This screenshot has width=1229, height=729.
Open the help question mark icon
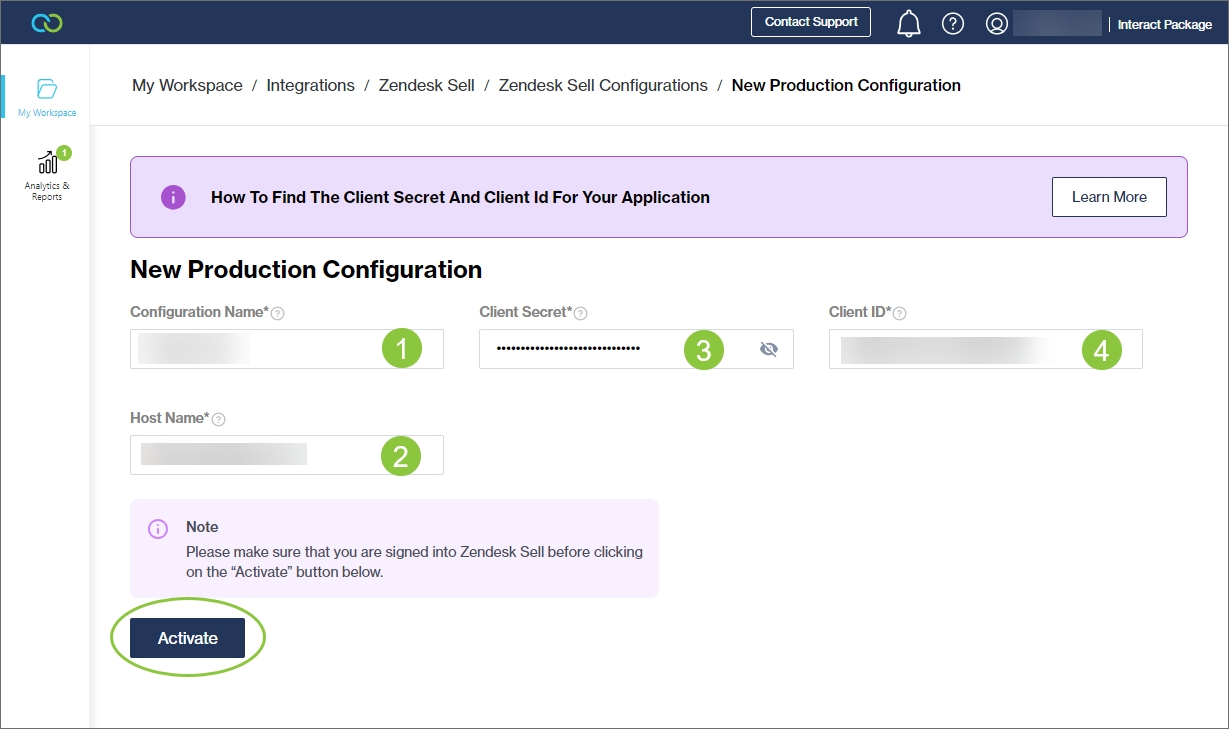[x=953, y=23]
